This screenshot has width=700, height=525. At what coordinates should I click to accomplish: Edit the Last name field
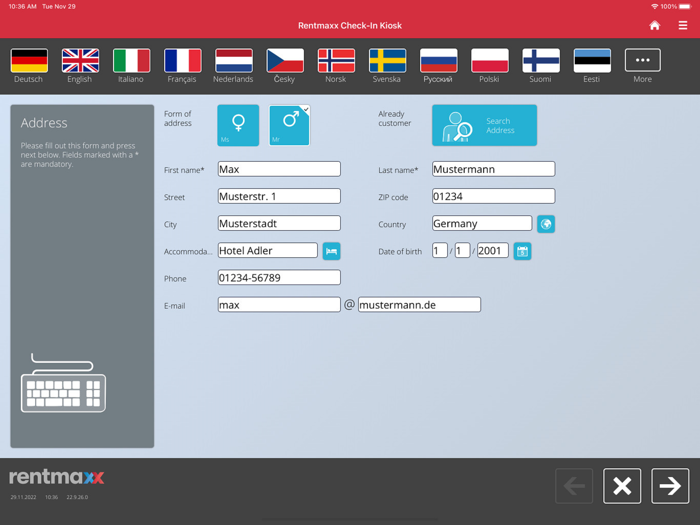point(493,169)
